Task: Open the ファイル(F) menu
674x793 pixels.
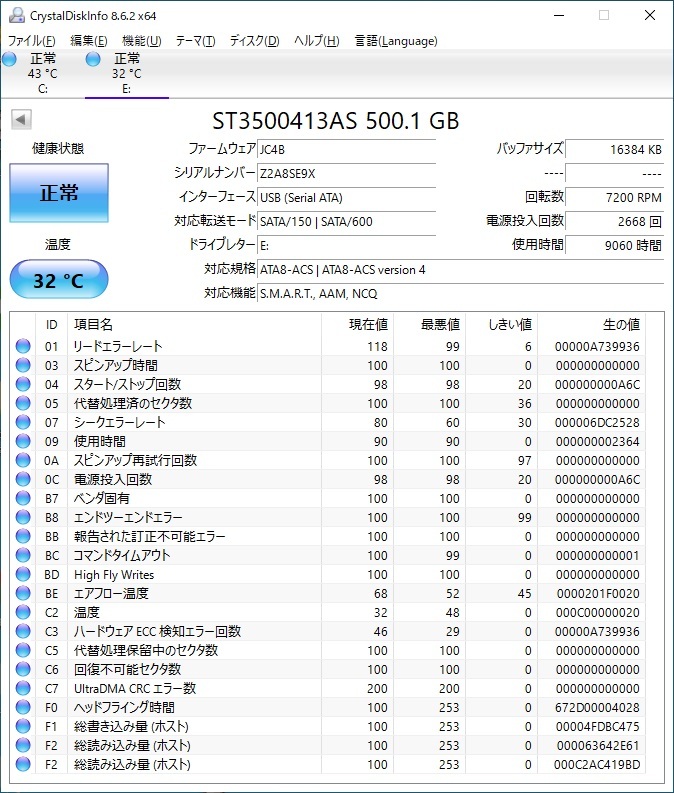Action: (x=31, y=40)
